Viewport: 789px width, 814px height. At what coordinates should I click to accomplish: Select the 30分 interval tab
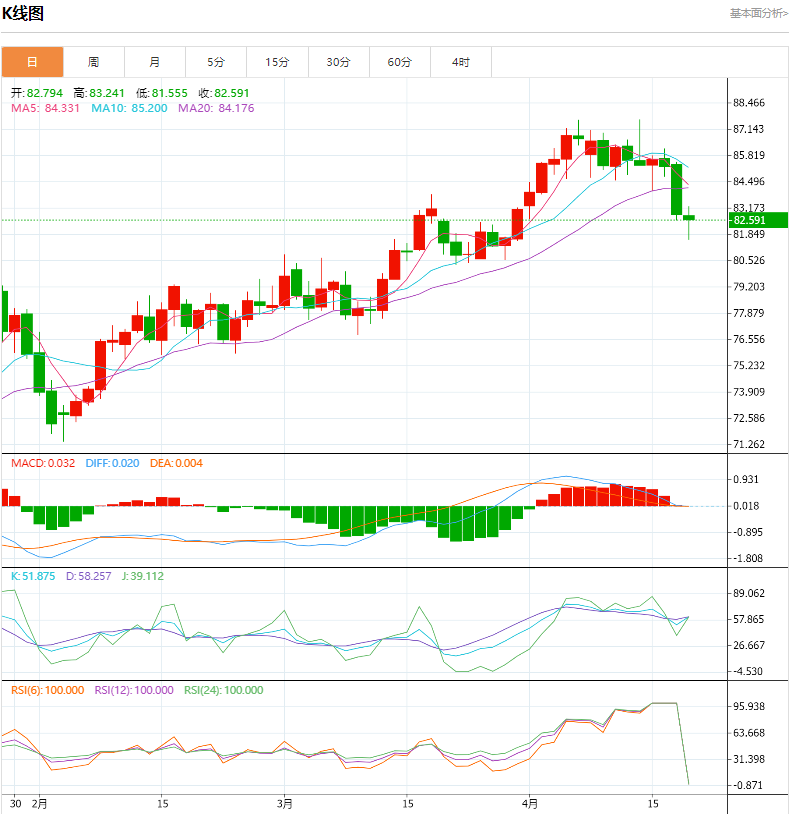(x=338, y=62)
